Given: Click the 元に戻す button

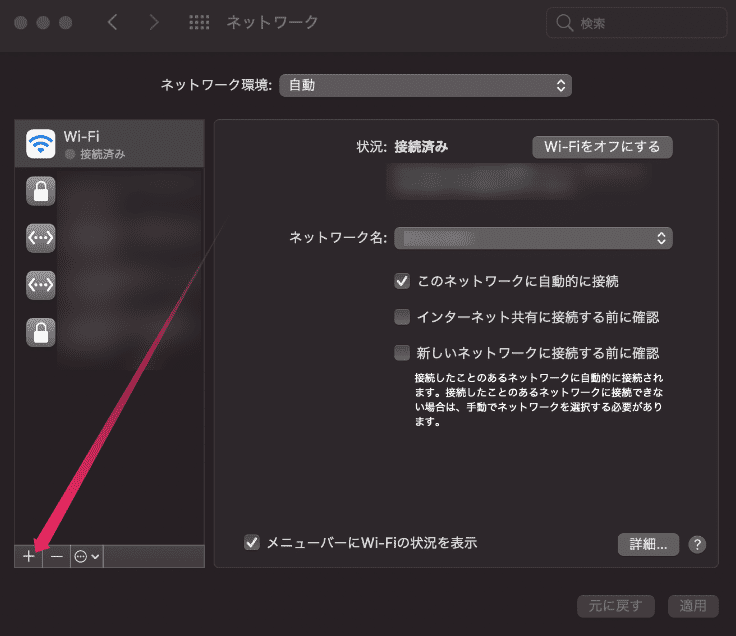Looking at the screenshot, I should click(615, 606).
